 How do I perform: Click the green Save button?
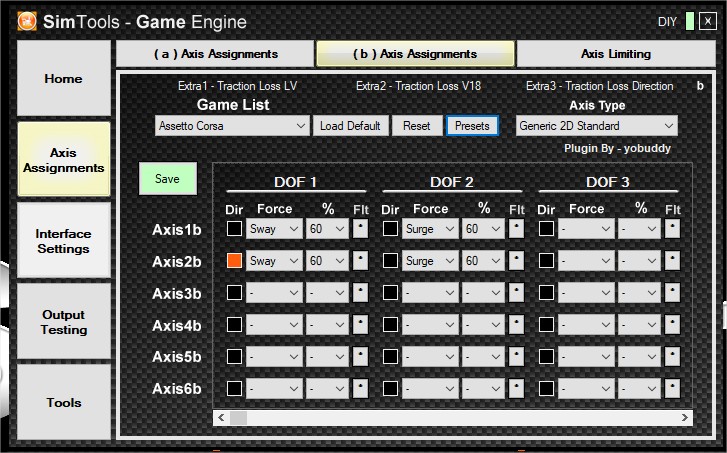(168, 179)
